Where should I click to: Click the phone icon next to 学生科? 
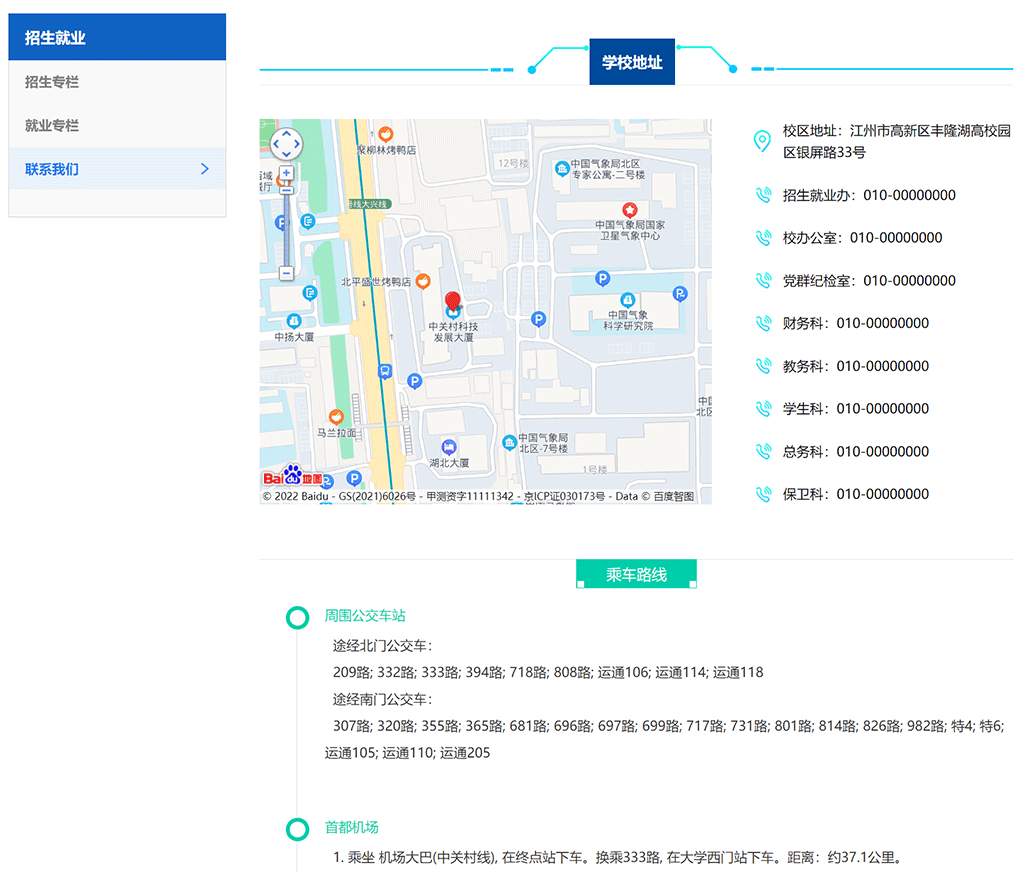(x=763, y=408)
